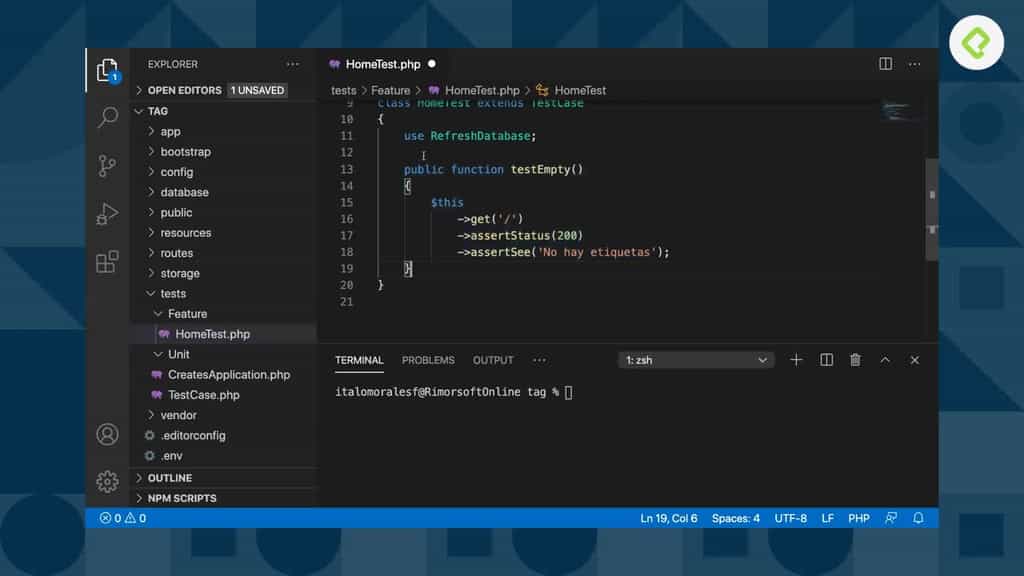The image size is (1024, 576).
Task: Open the Manage settings gear
Action: (107, 481)
